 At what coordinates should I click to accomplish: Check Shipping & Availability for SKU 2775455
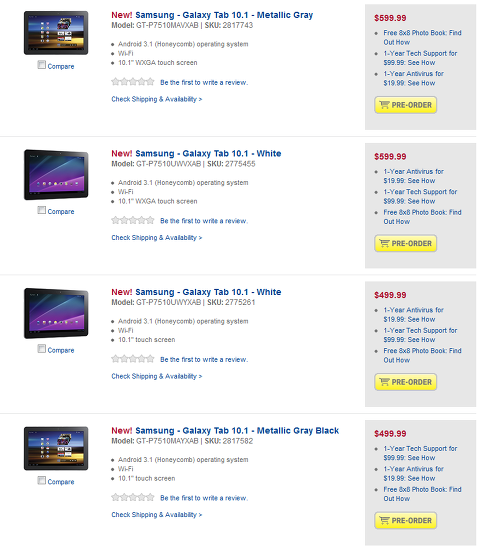(157, 238)
